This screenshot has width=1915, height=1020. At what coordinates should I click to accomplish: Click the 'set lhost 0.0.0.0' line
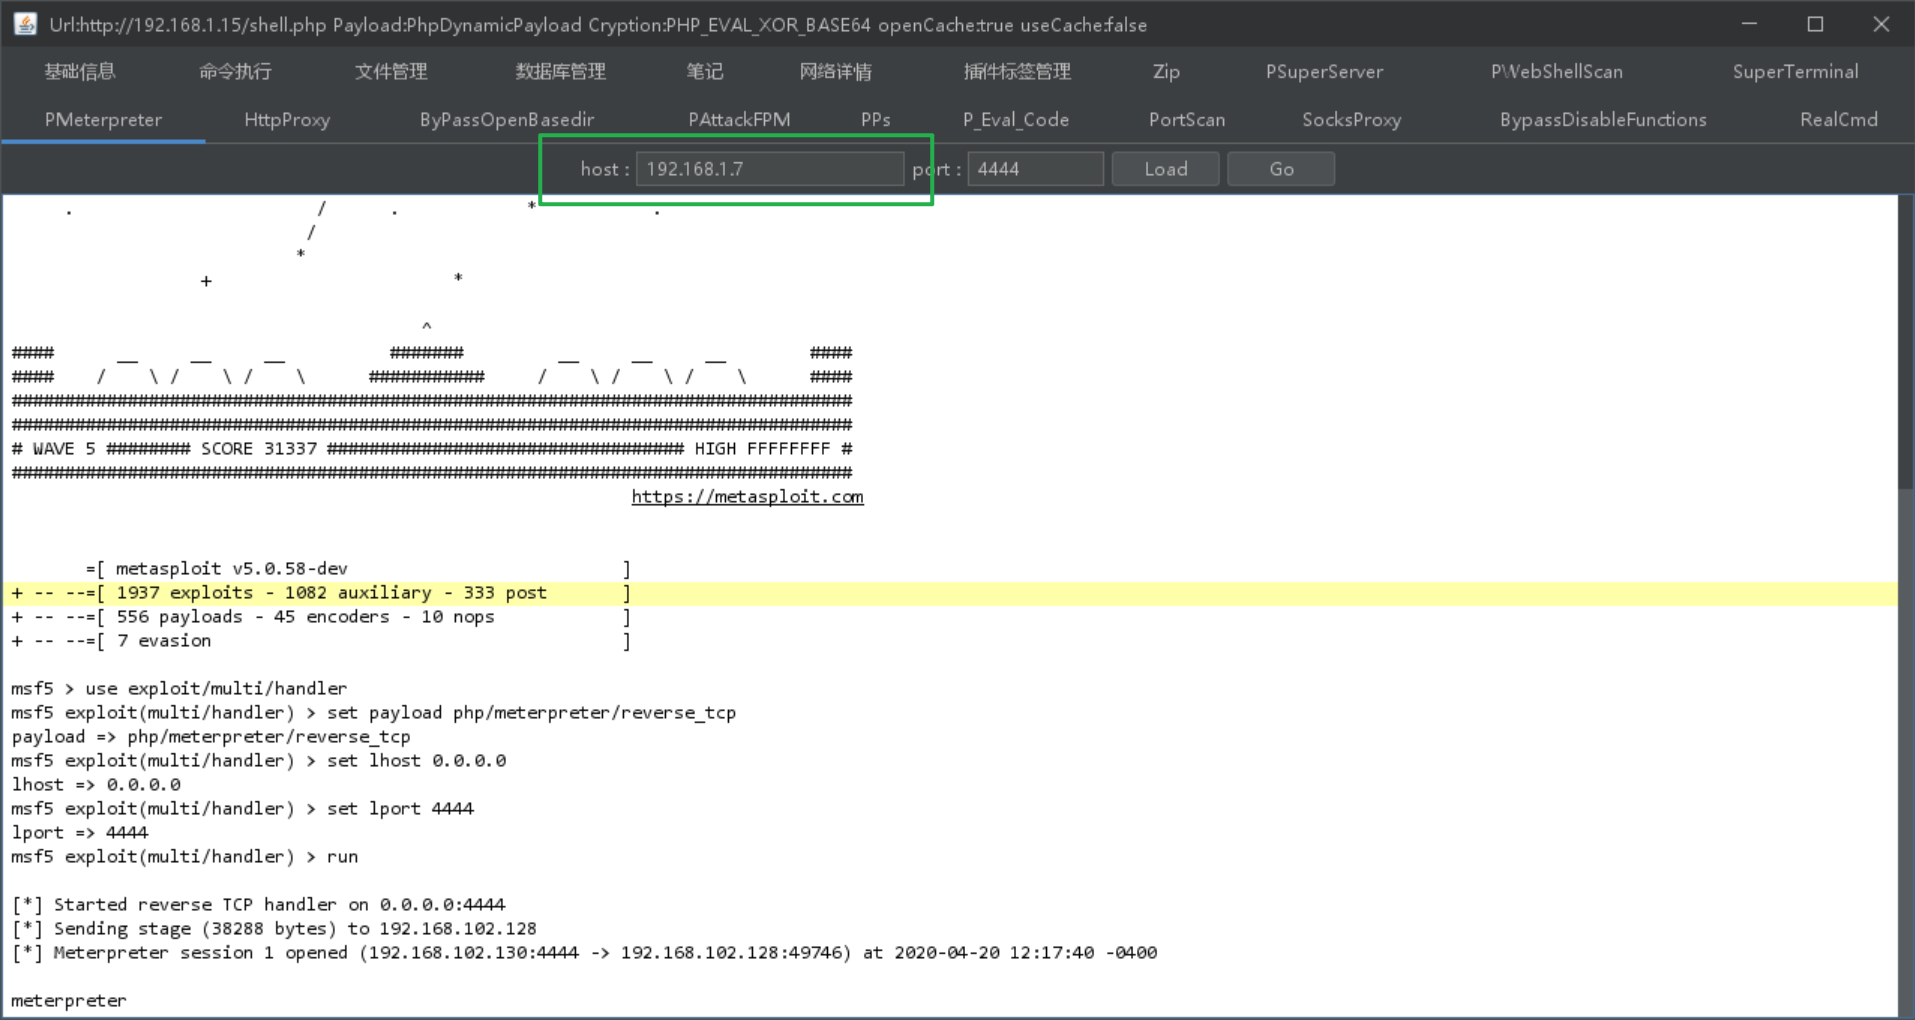pyautogui.click(x=258, y=761)
